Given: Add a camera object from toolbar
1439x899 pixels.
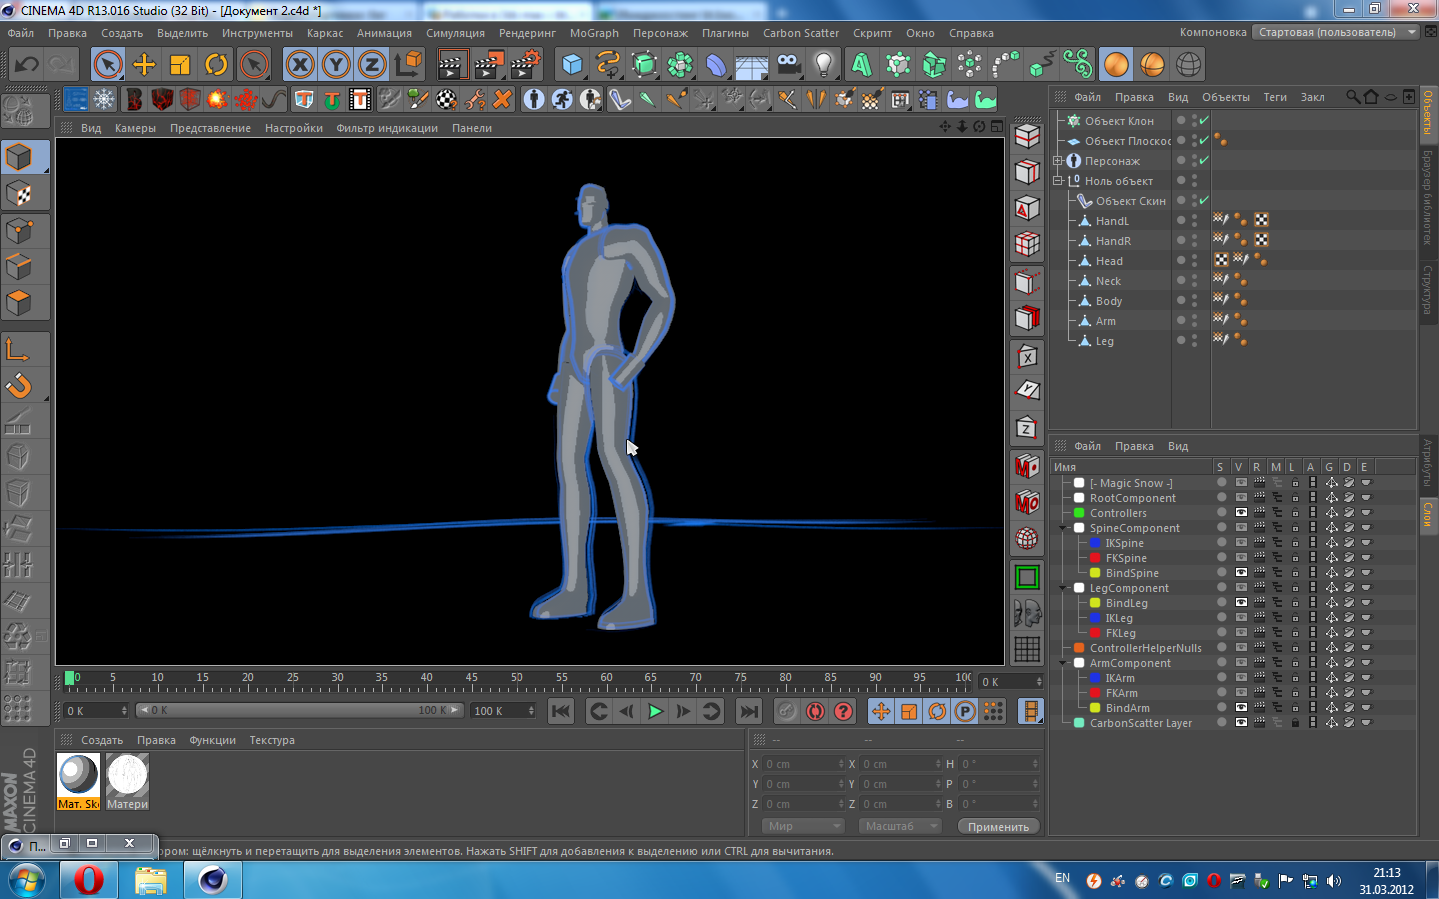Looking at the screenshot, I should (x=788, y=65).
